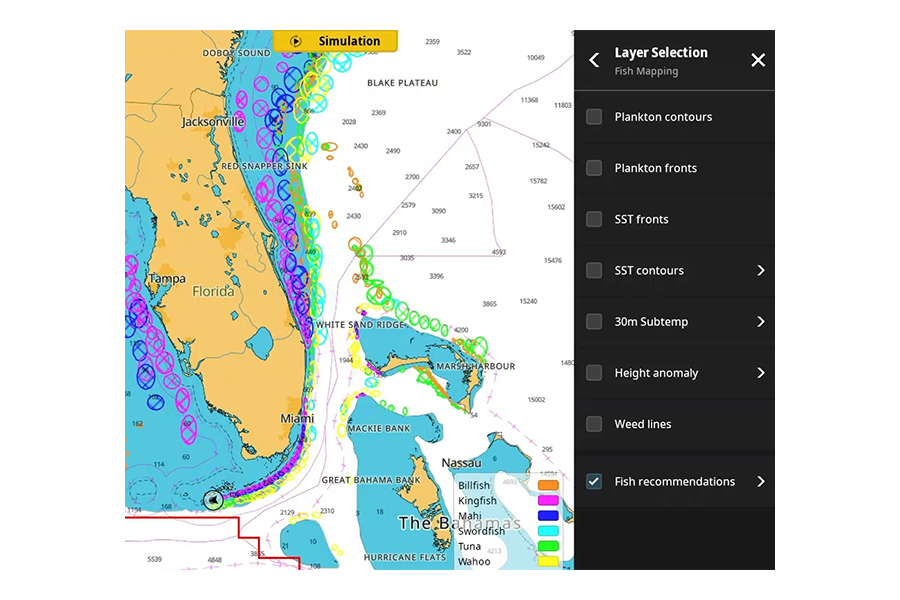Viewport: 900px width, 600px height.
Task: Enable the Plankton fronts checkbox
Action: coord(594,168)
